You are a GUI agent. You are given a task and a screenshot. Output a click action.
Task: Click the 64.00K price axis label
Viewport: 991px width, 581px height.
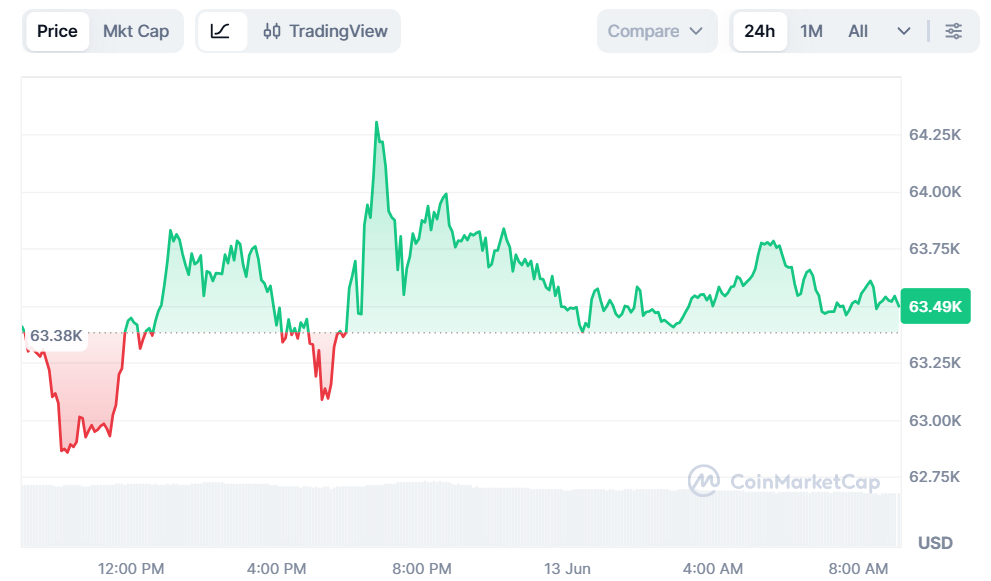click(935, 192)
